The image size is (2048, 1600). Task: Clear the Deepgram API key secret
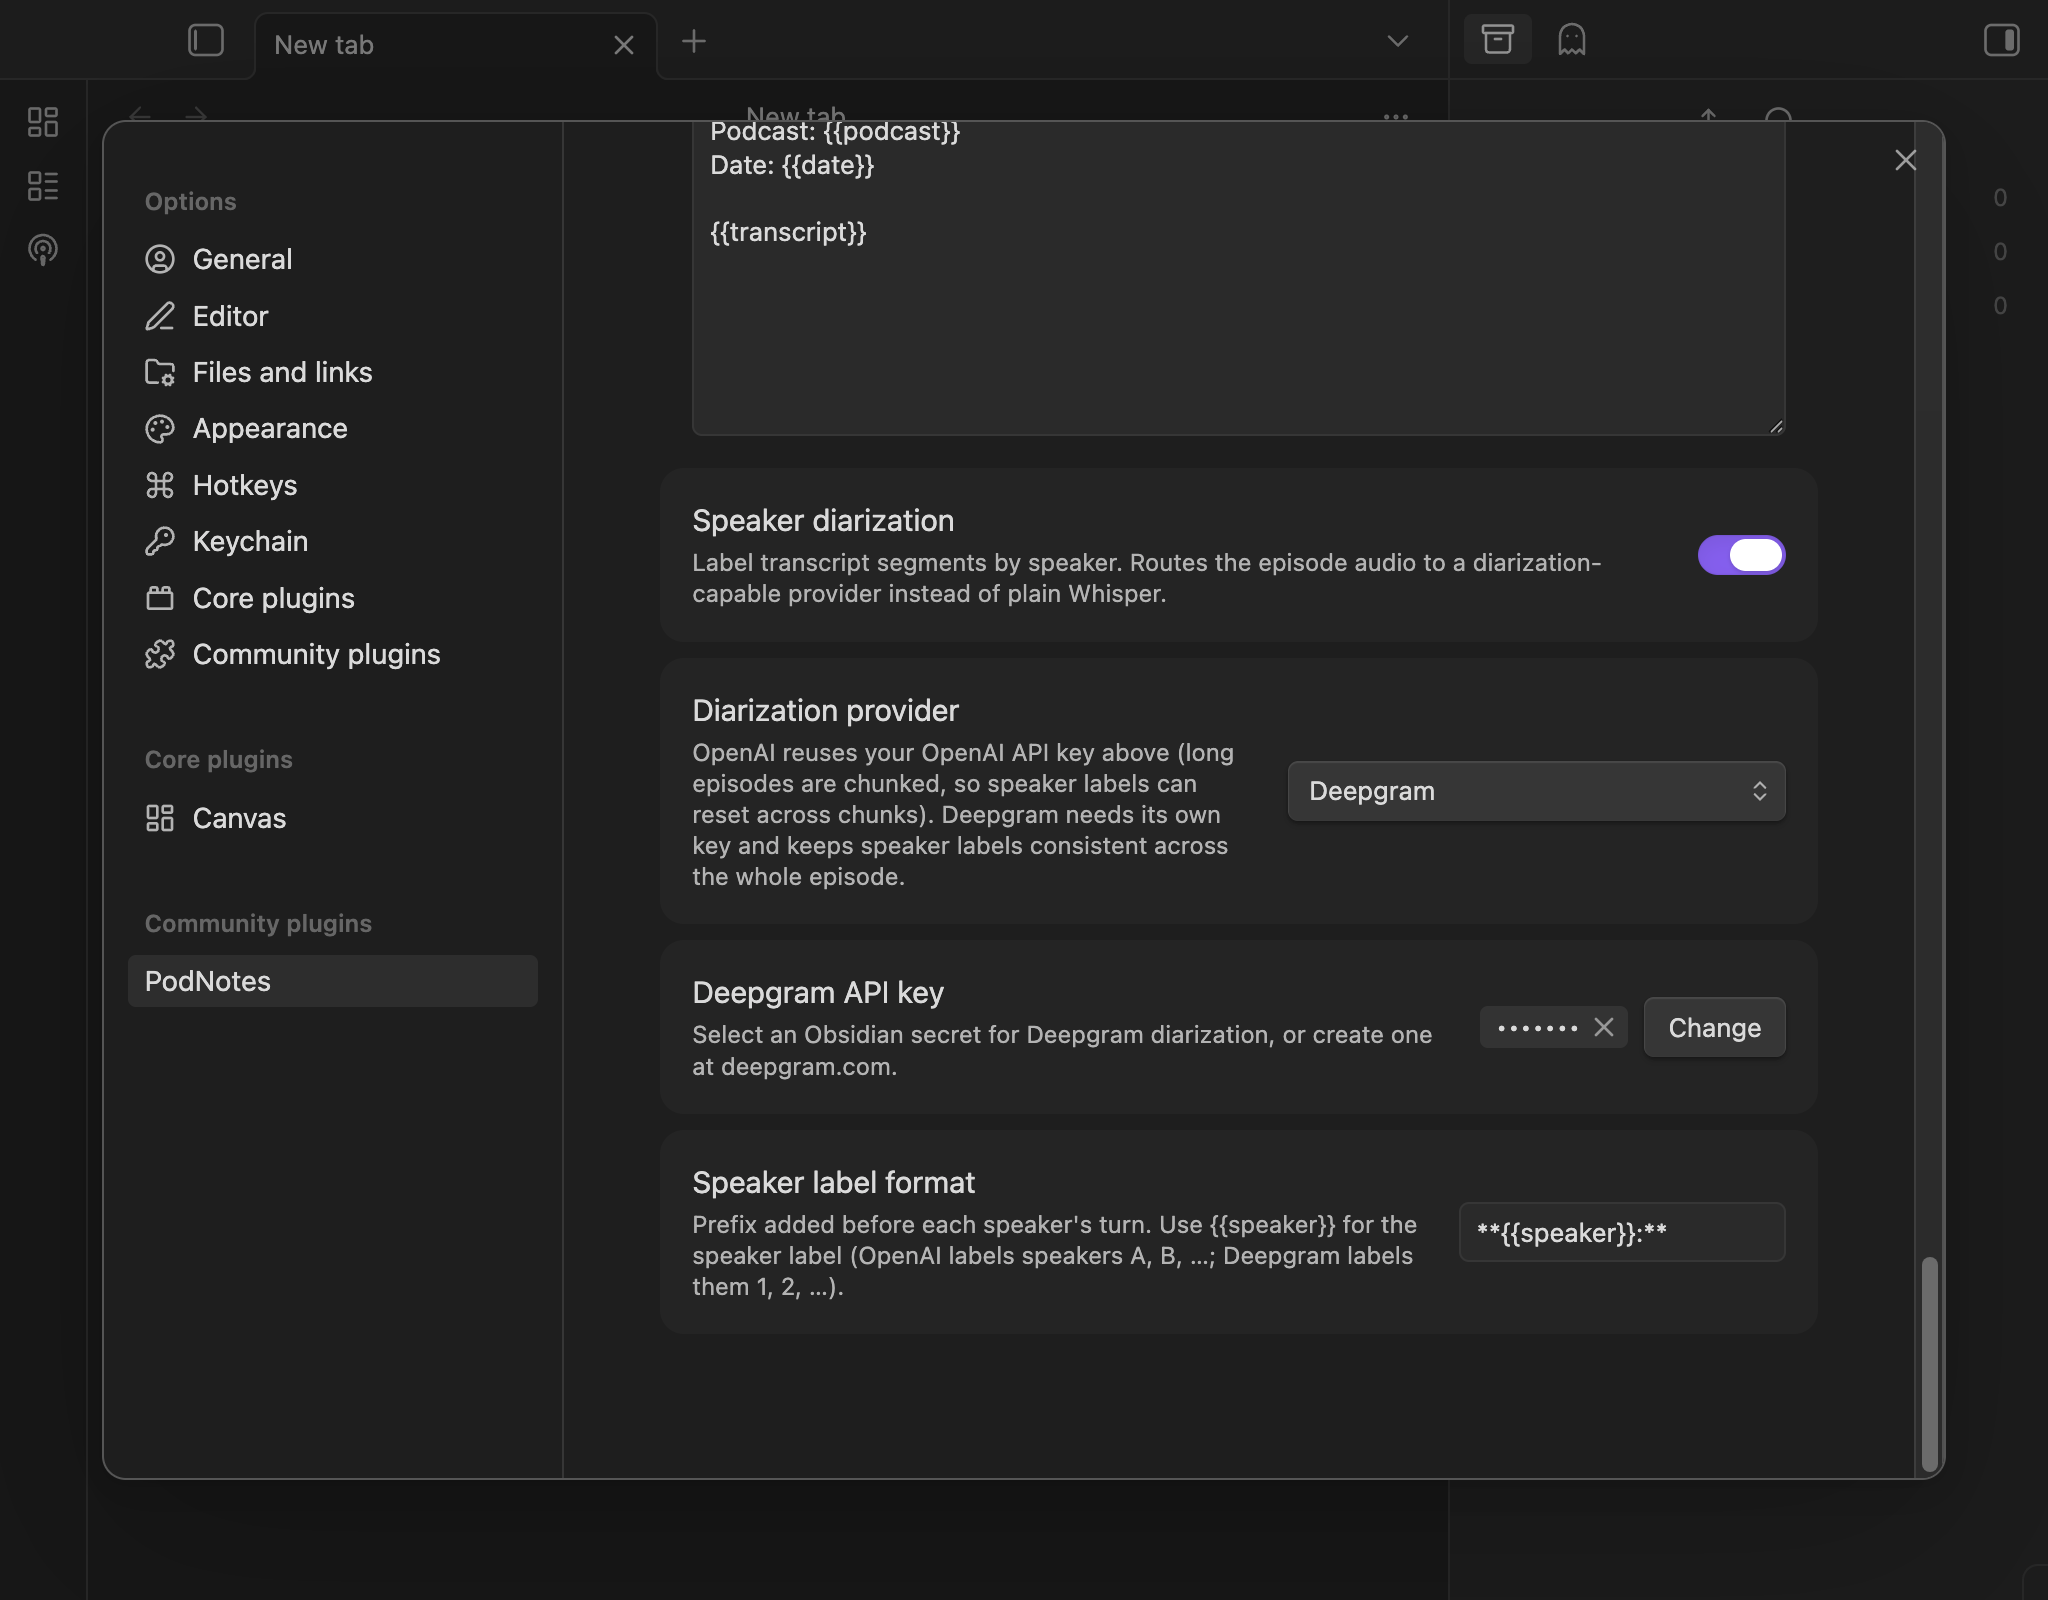click(1604, 1027)
